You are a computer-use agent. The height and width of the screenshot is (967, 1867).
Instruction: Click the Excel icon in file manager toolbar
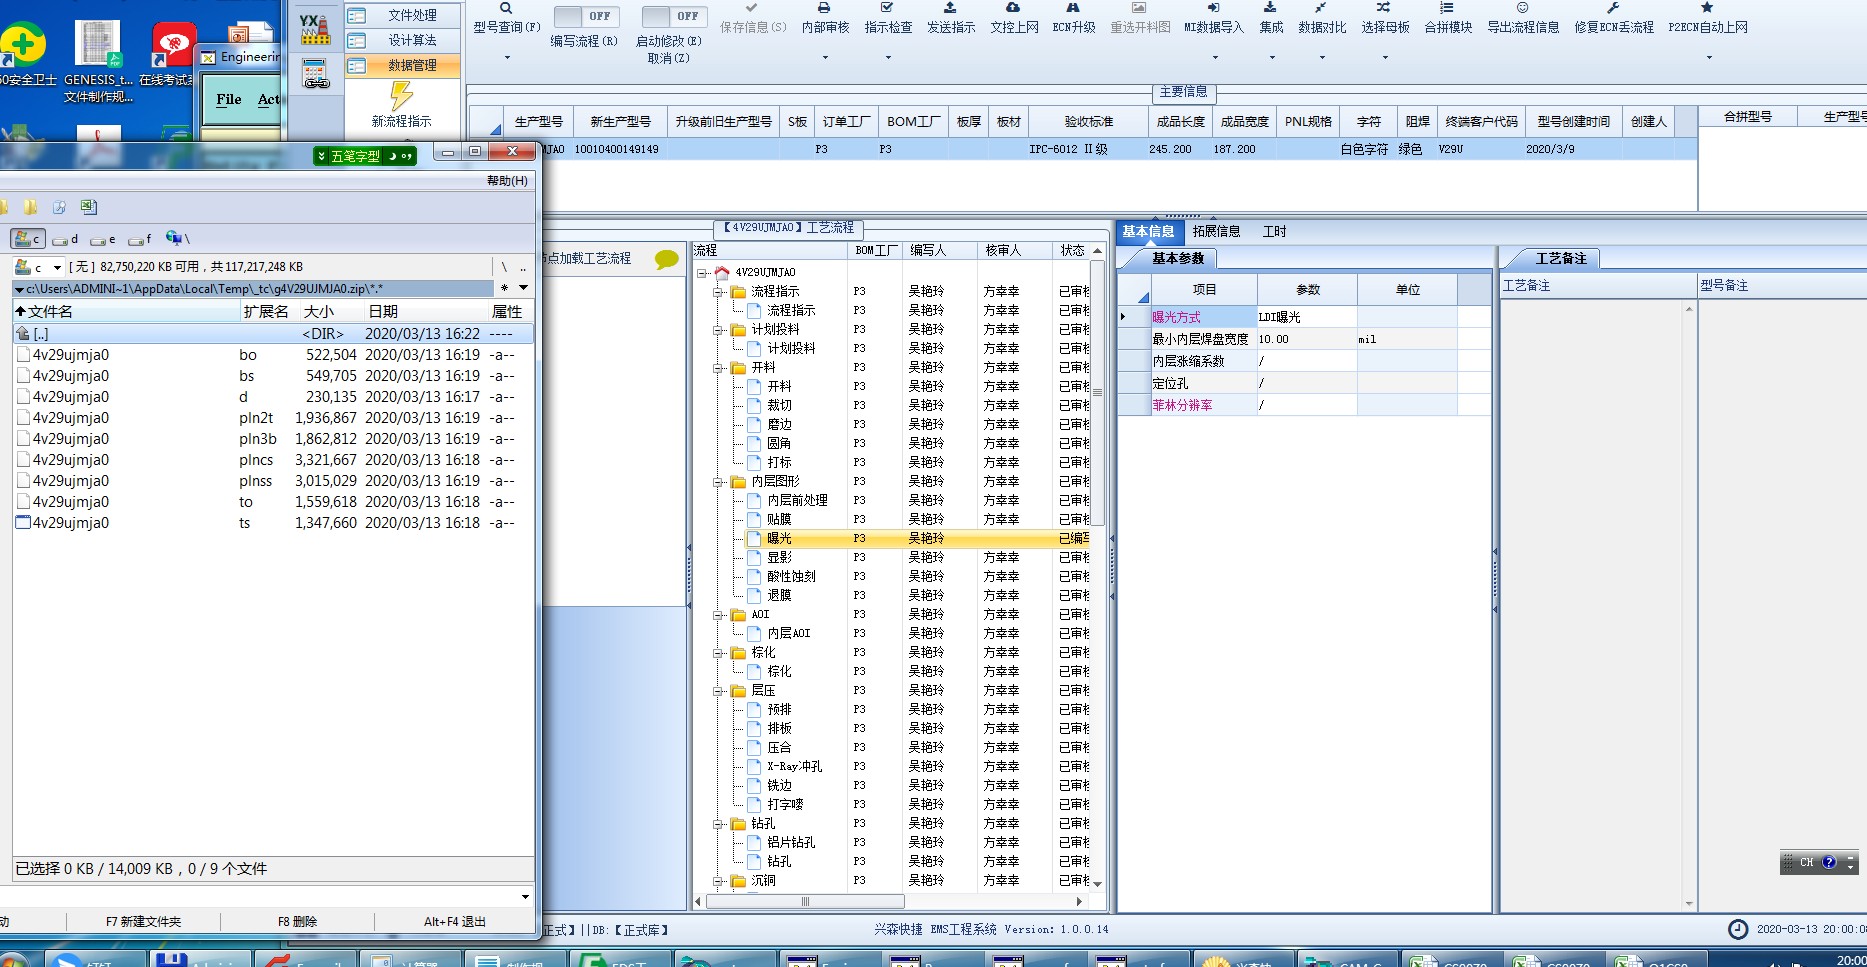pos(89,207)
